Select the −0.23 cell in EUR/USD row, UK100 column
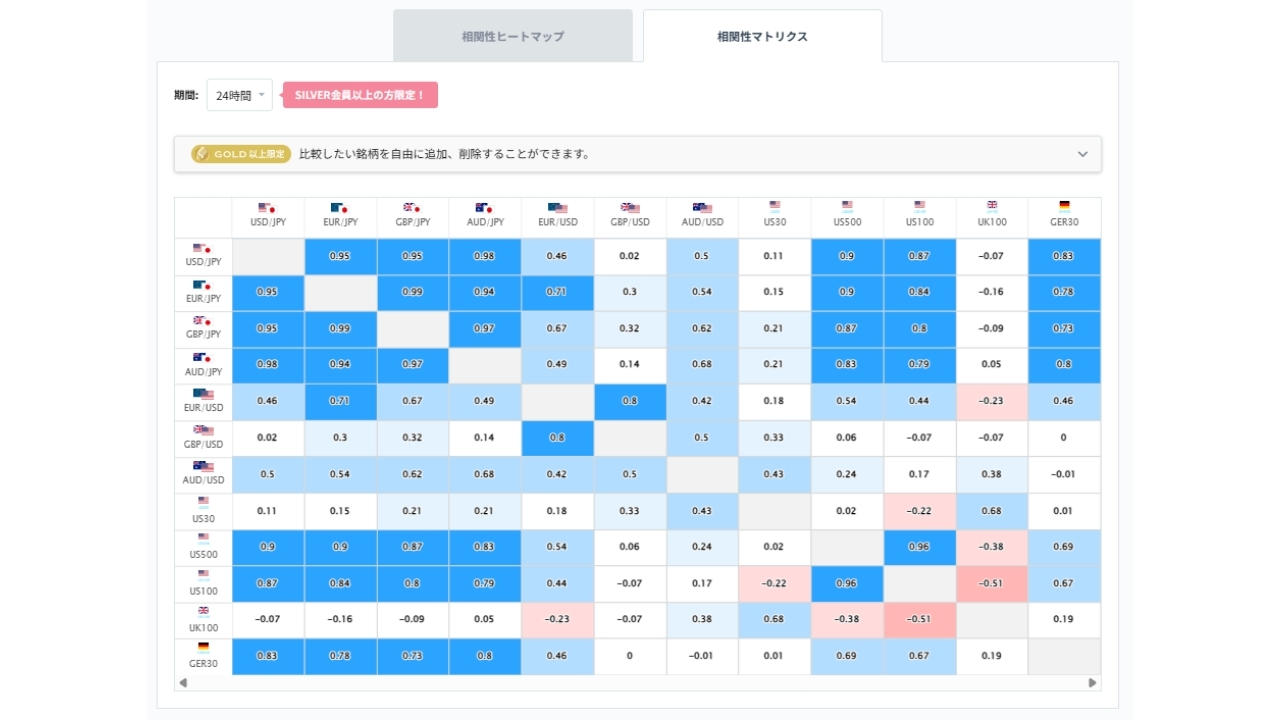Image resolution: width=1280 pixels, height=720 pixels. click(992, 401)
